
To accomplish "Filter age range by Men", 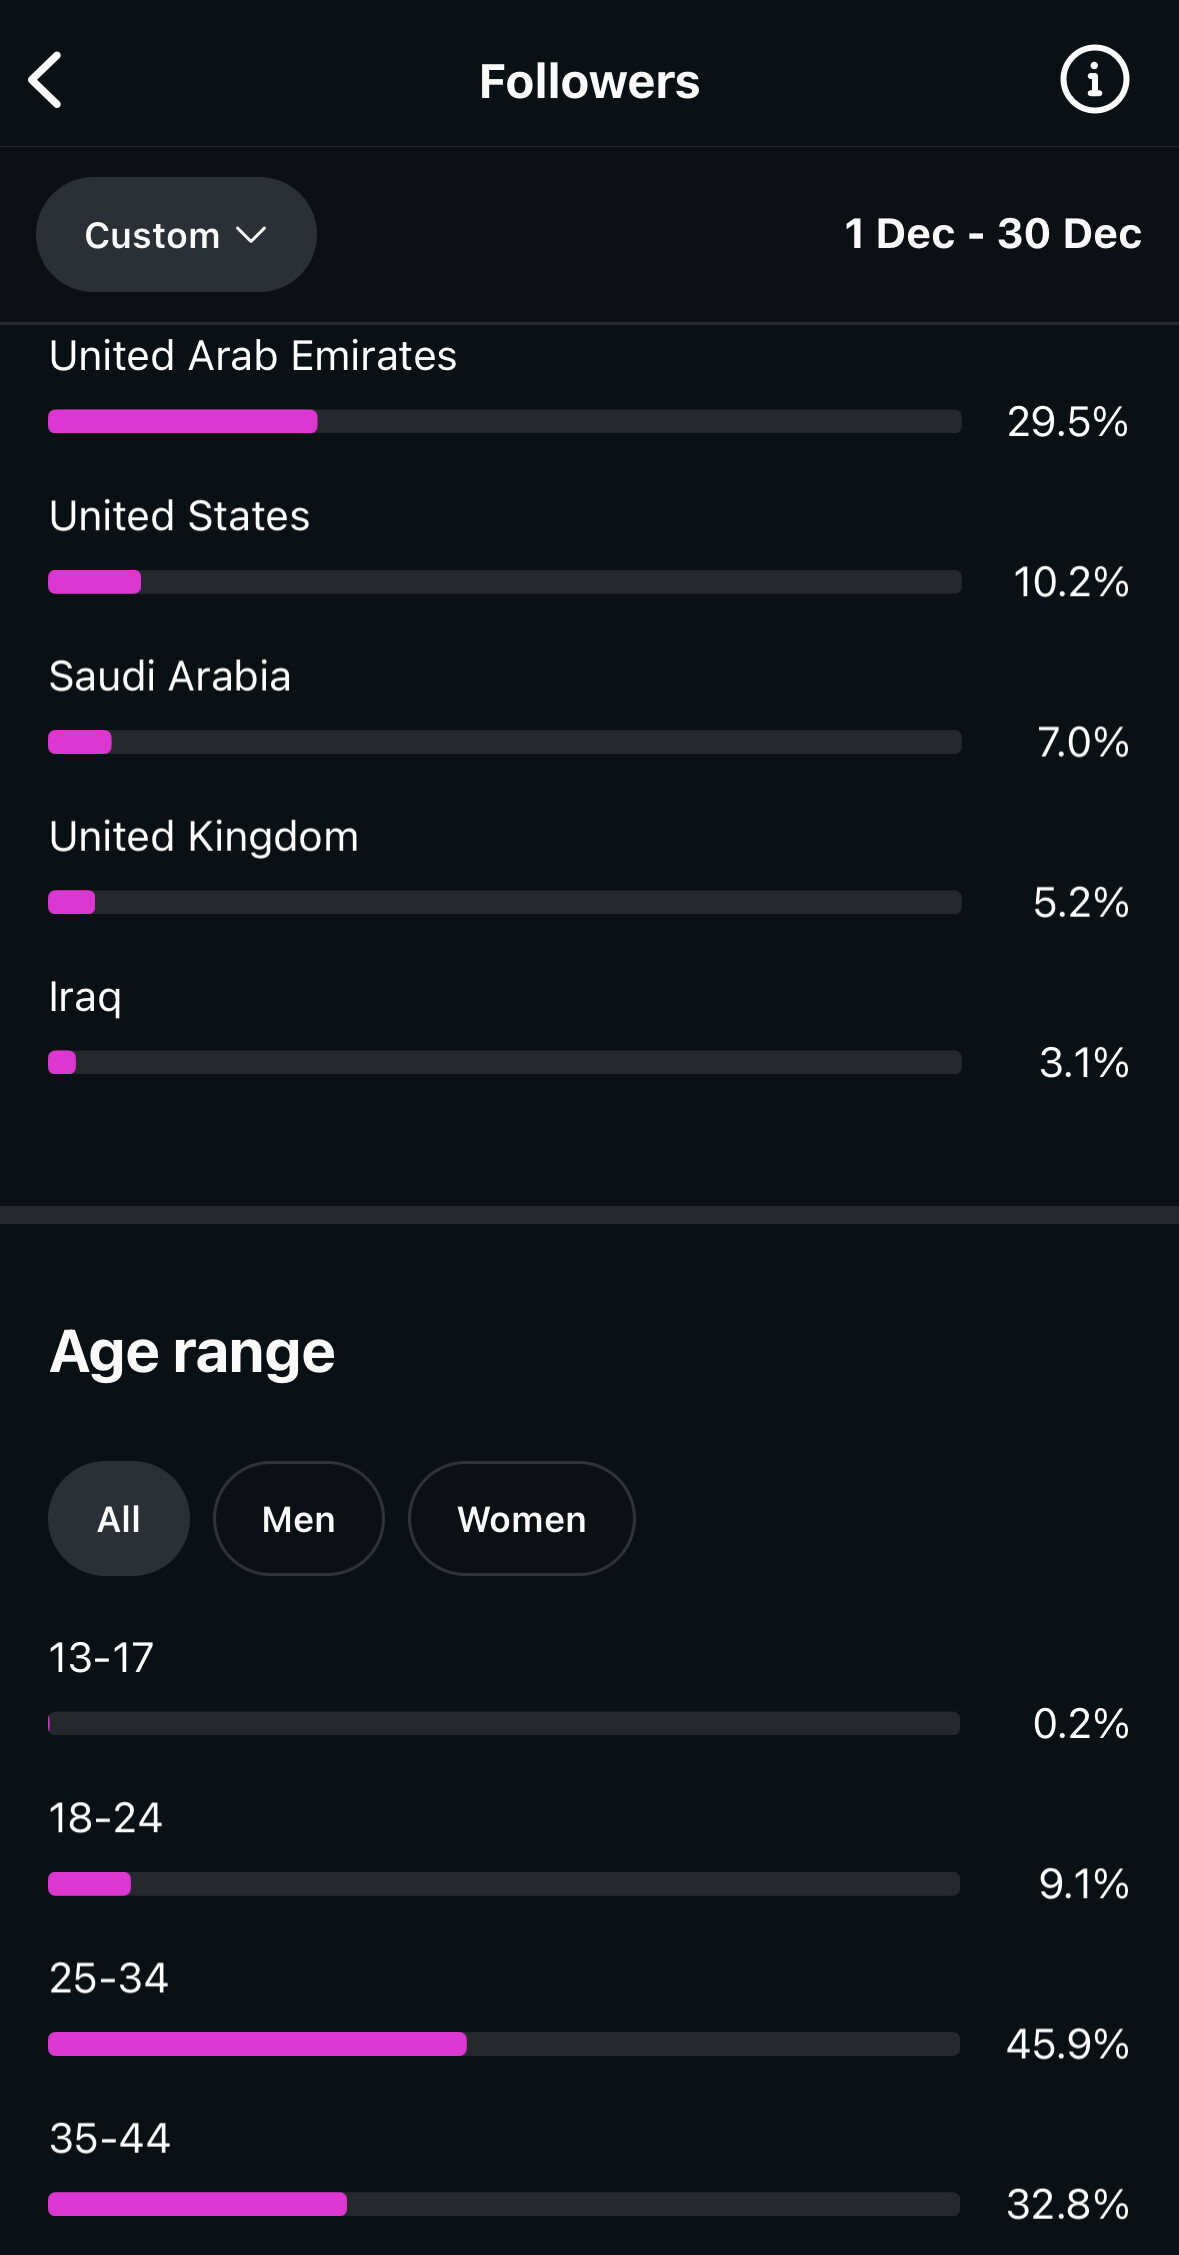I will [x=298, y=1519].
